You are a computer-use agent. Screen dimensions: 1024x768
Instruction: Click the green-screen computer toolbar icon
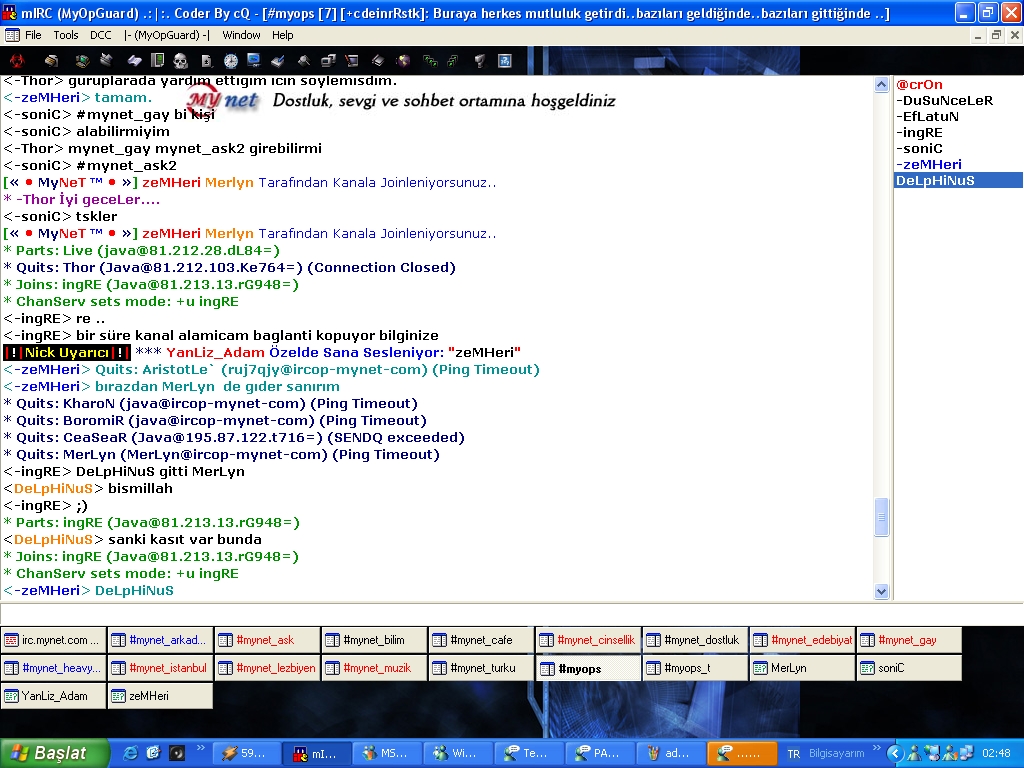(82, 61)
